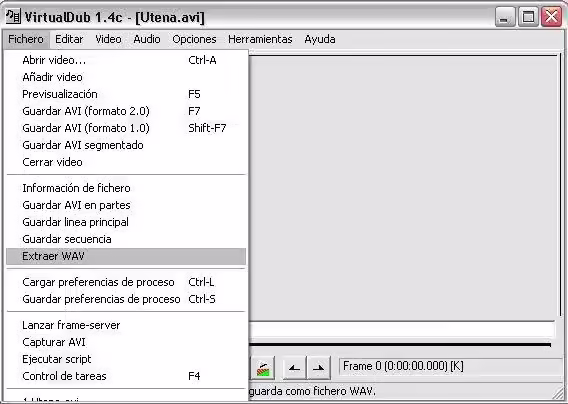The image size is (568, 404).
Task: Minimize the VirtualDub window
Action: [505, 17]
